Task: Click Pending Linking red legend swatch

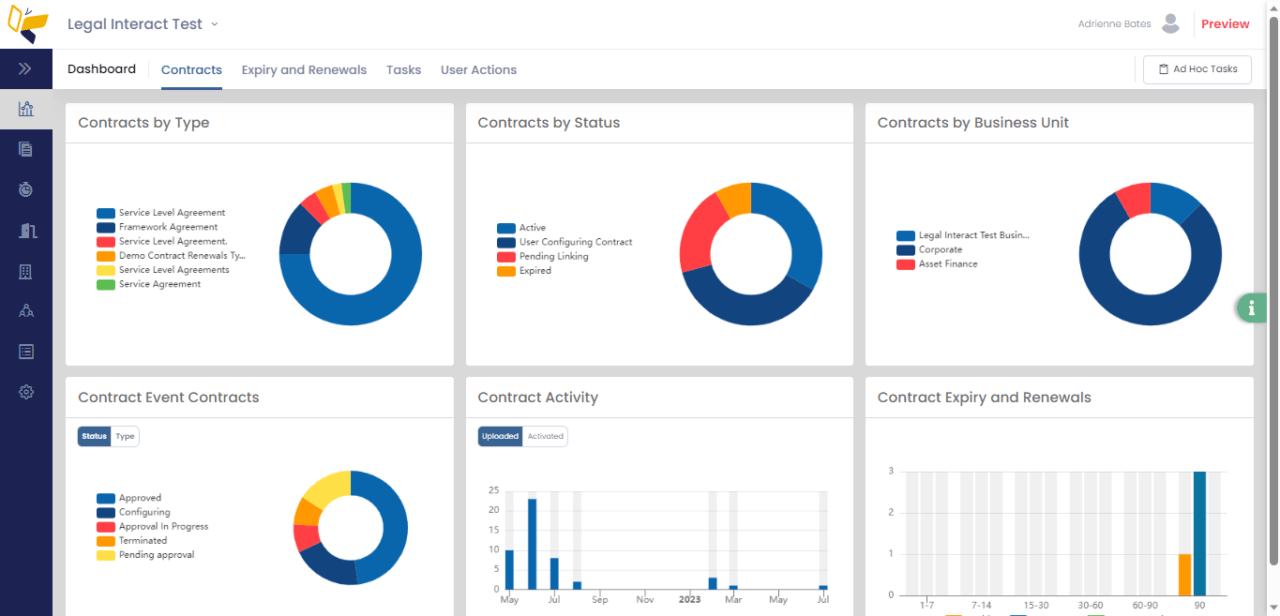Action: point(506,257)
